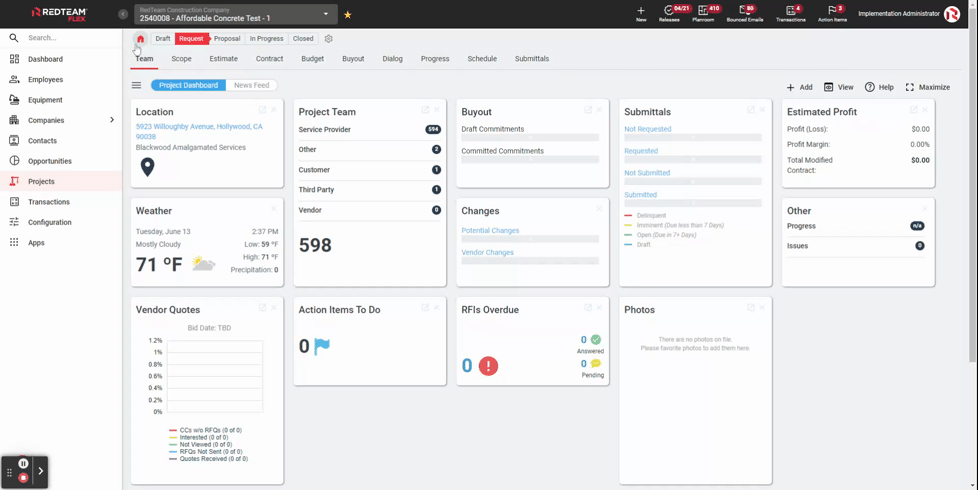Open the Dialog tab
978x490 pixels.
[x=392, y=59]
